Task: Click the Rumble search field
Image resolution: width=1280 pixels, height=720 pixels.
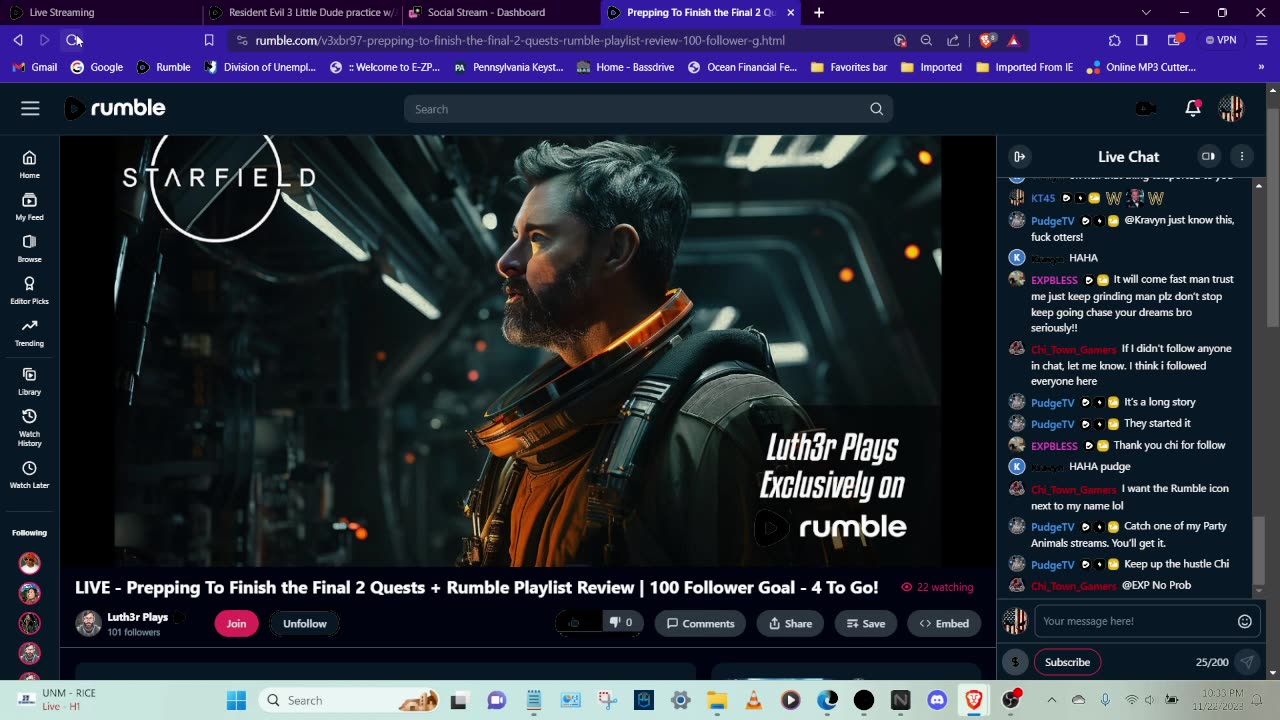Action: (x=648, y=109)
